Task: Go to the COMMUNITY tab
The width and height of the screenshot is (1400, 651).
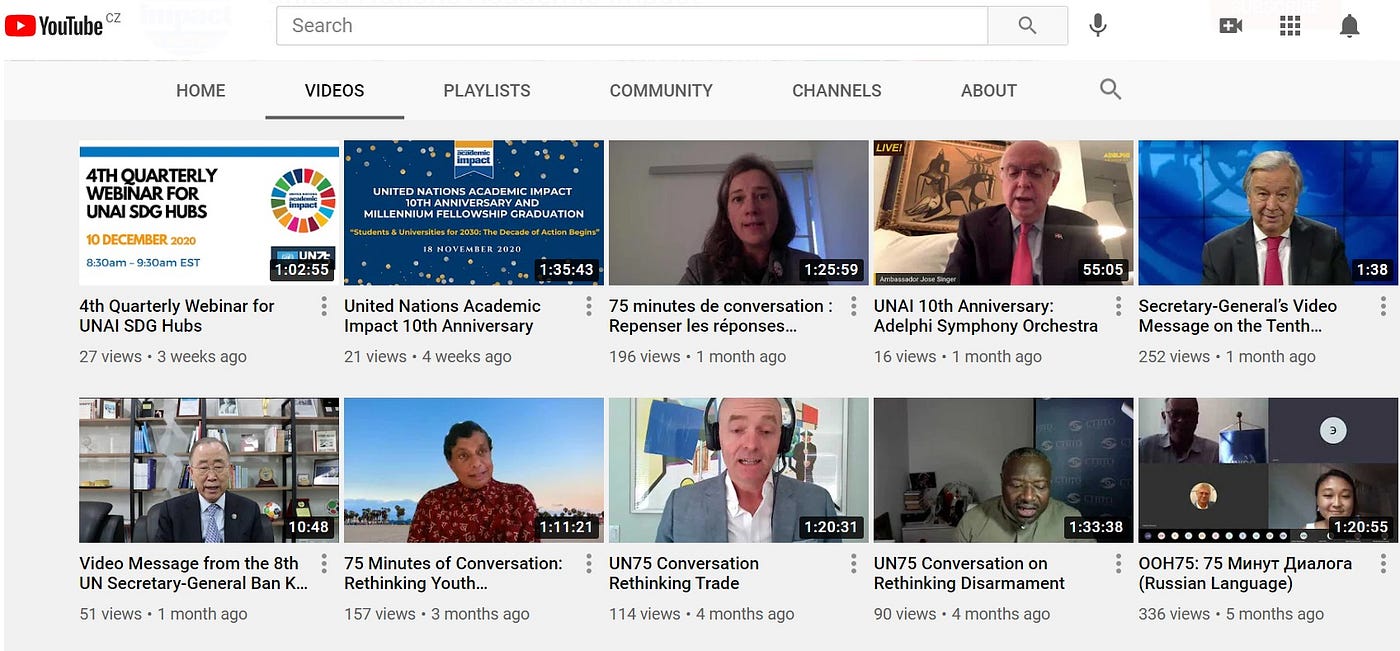Action: coord(661,90)
